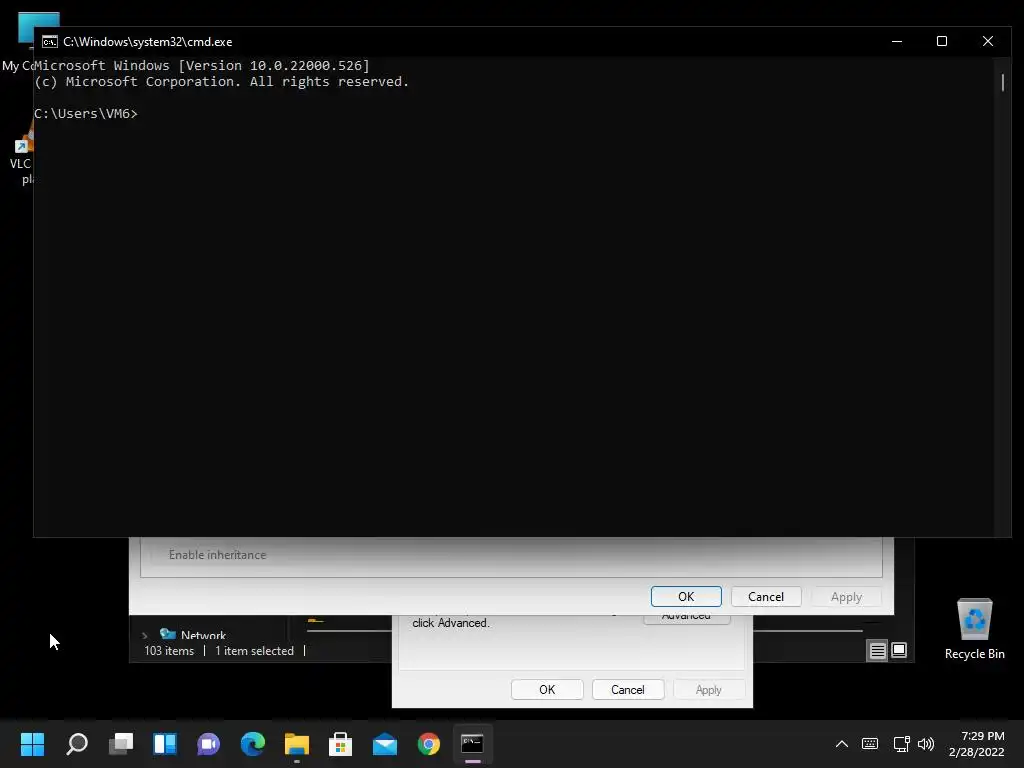Switch to File Explorer in the taskbar
This screenshot has height=768, width=1024.
coord(297,744)
